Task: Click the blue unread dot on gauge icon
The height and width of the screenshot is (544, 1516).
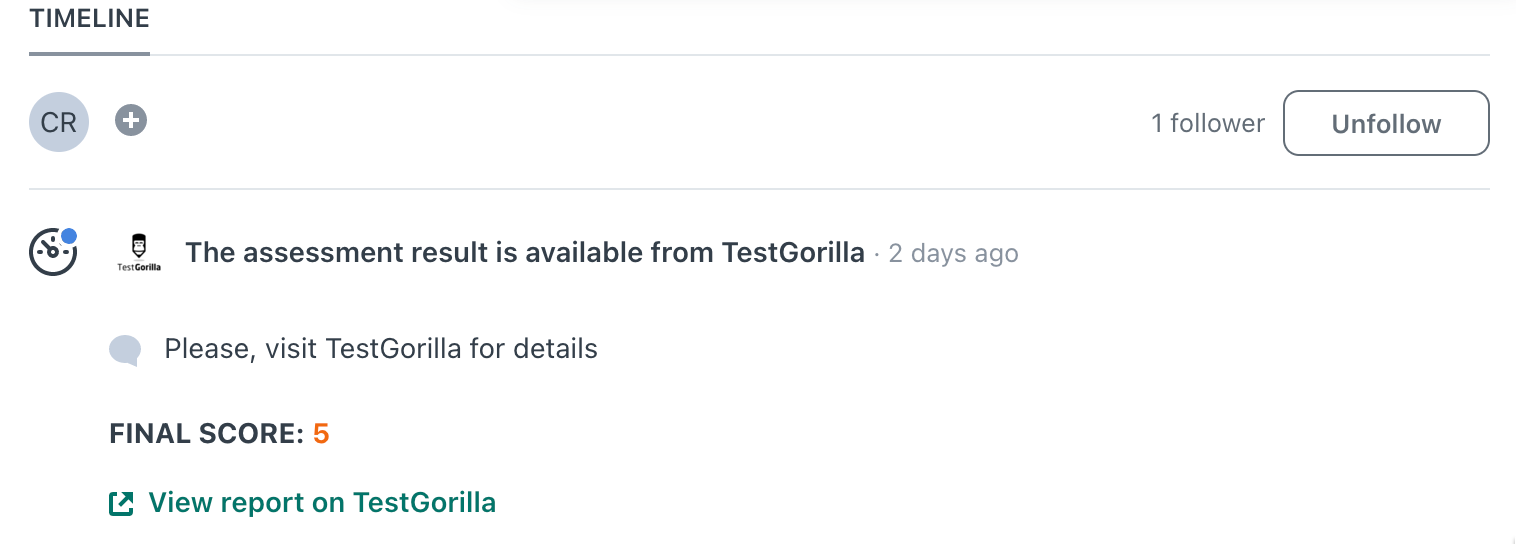Action: (x=68, y=236)
